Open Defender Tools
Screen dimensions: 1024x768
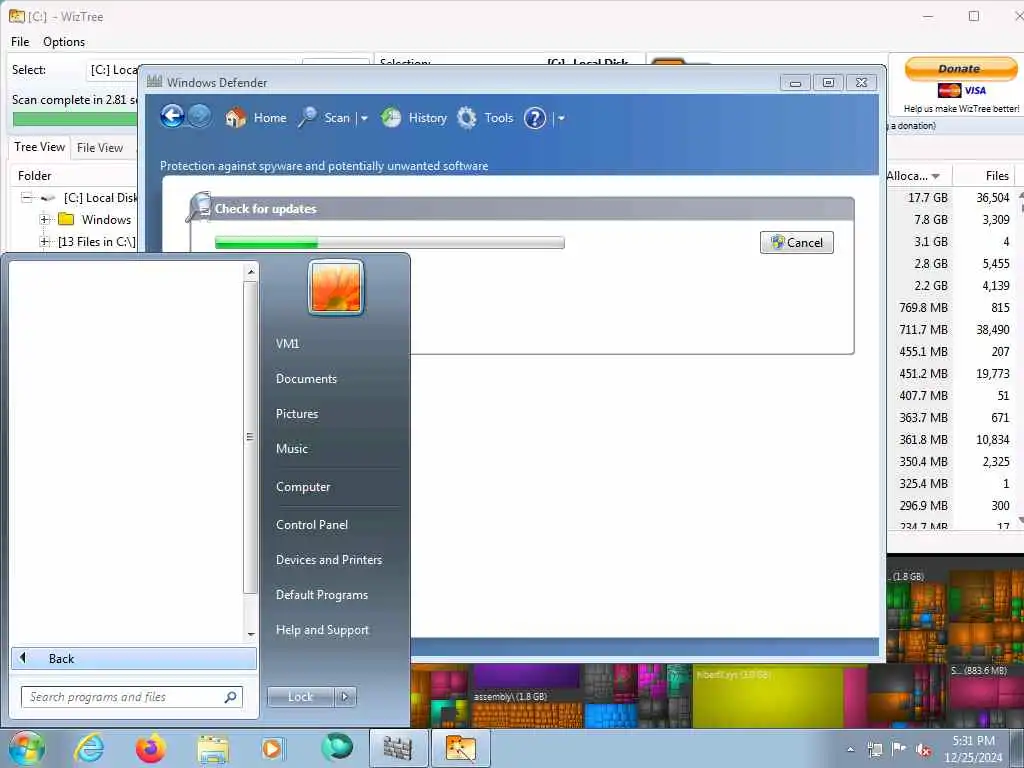[485, 118]
